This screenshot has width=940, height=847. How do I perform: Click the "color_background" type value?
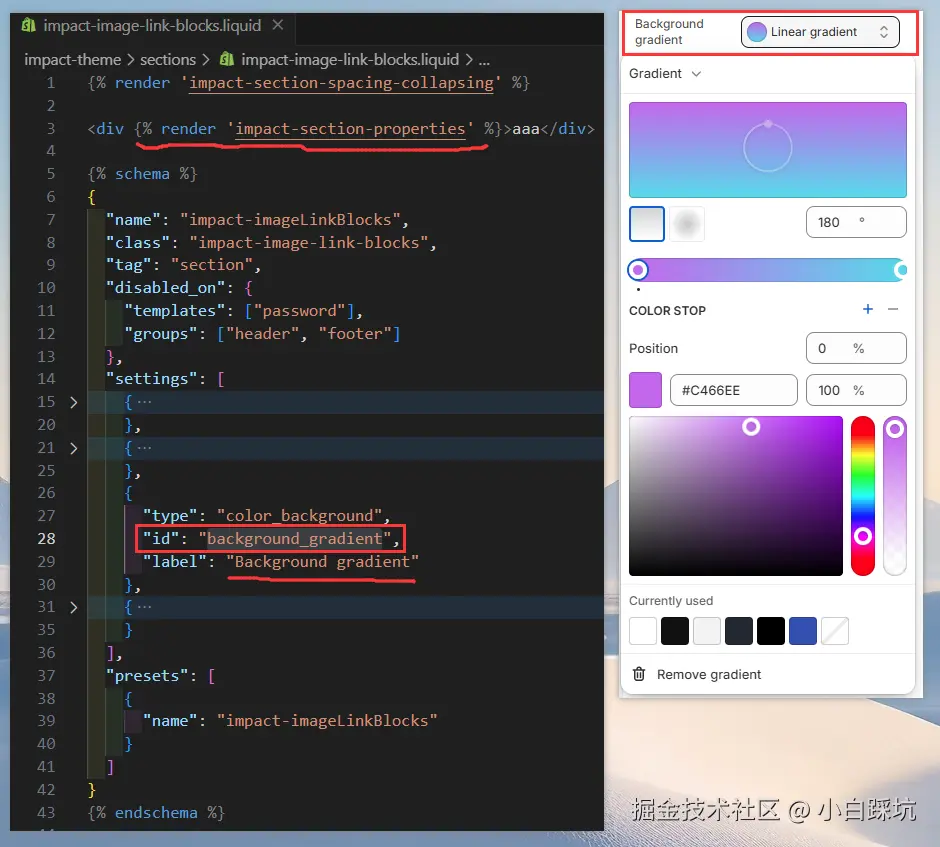[x=299, y=516]
